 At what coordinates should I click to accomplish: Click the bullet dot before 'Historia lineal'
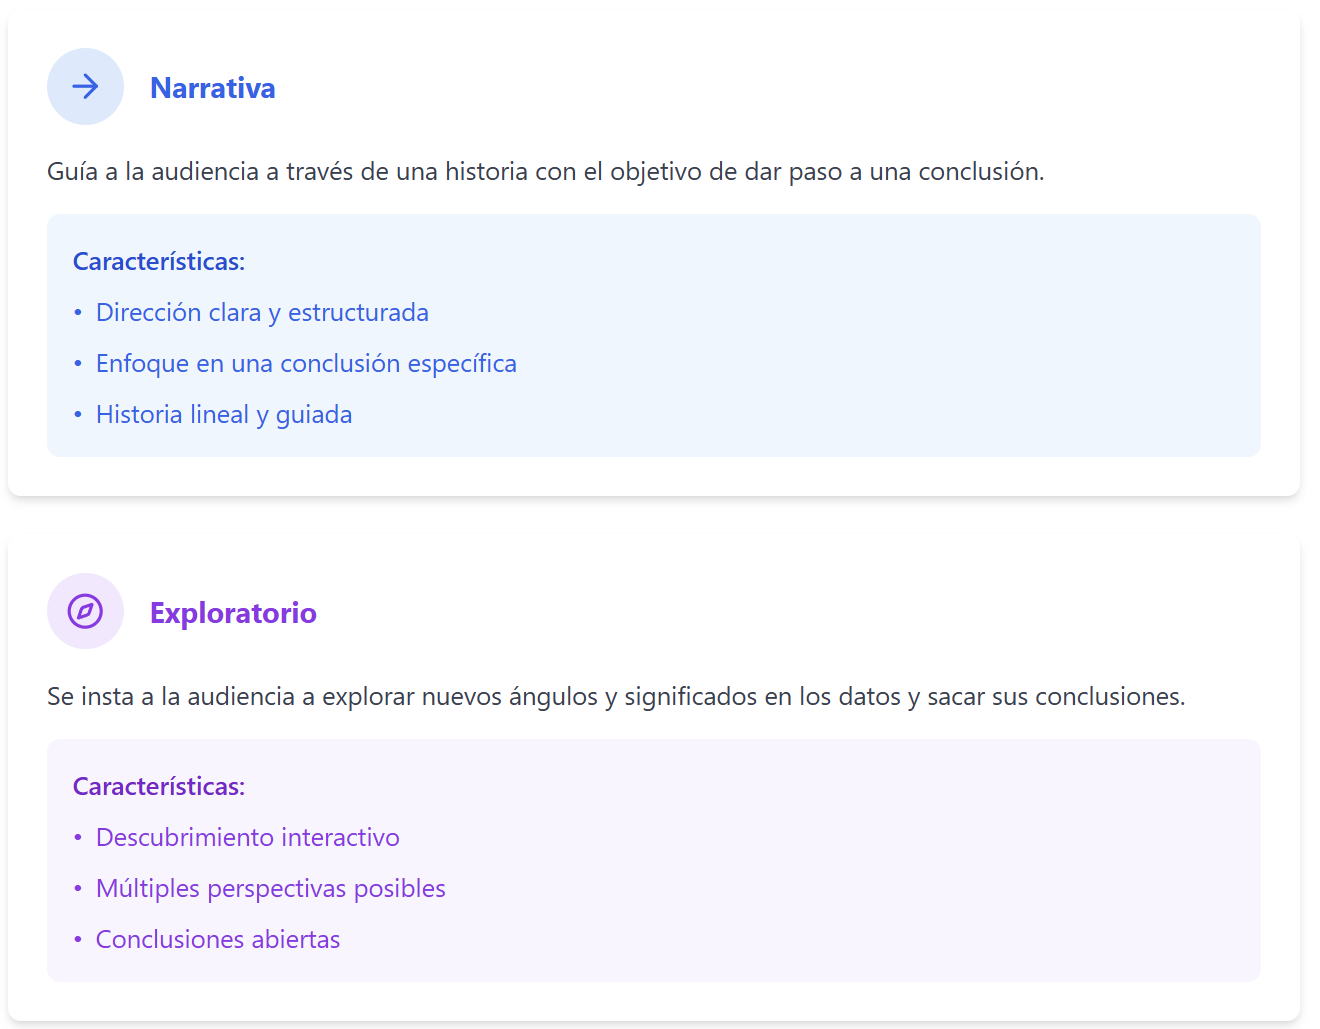[78, 415]
